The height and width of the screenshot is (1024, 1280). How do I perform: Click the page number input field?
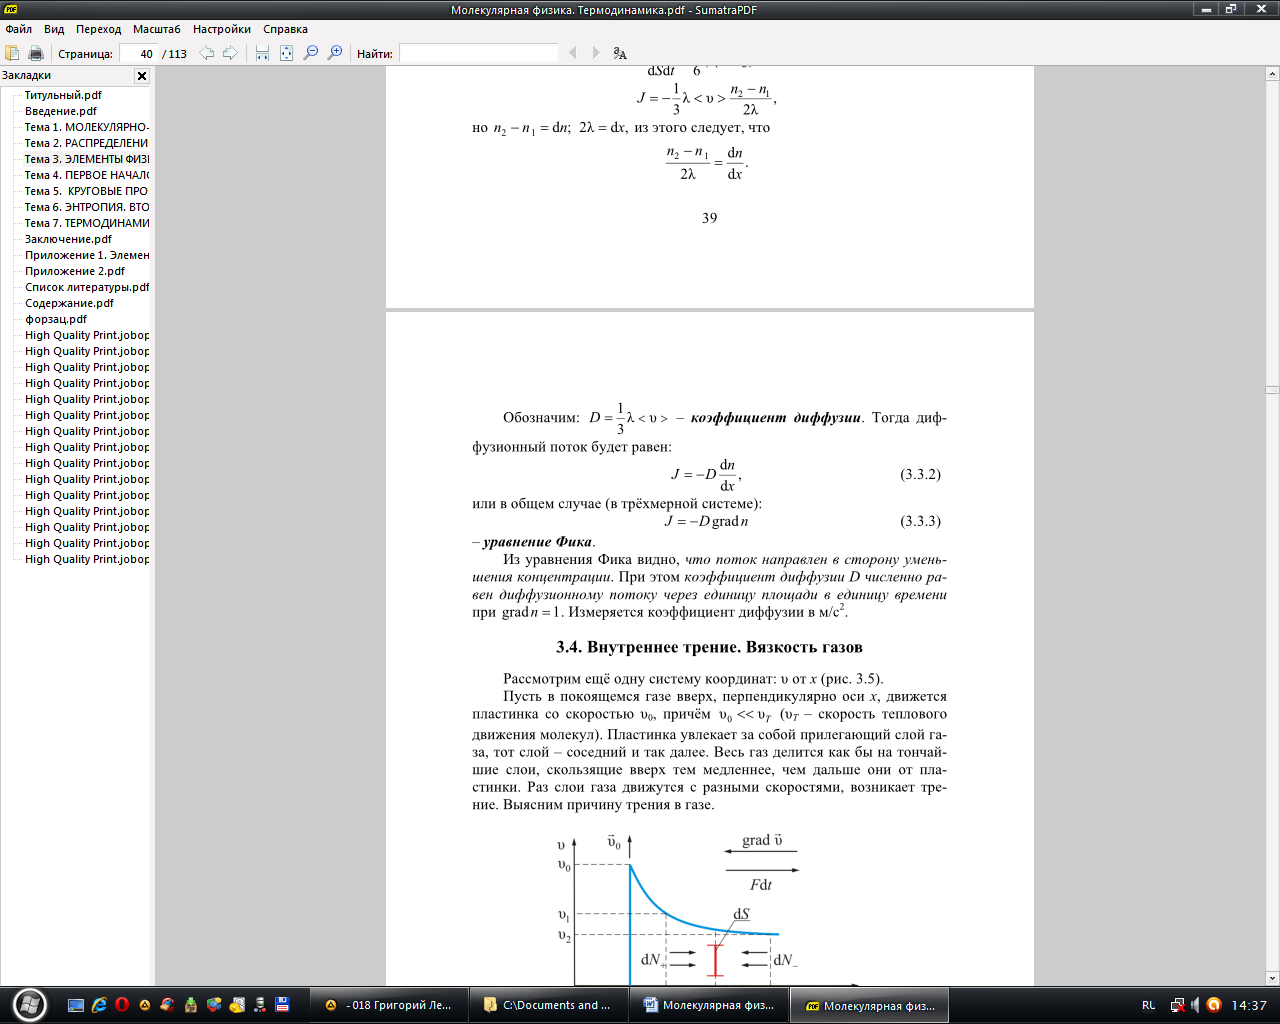tap(138, 54)
